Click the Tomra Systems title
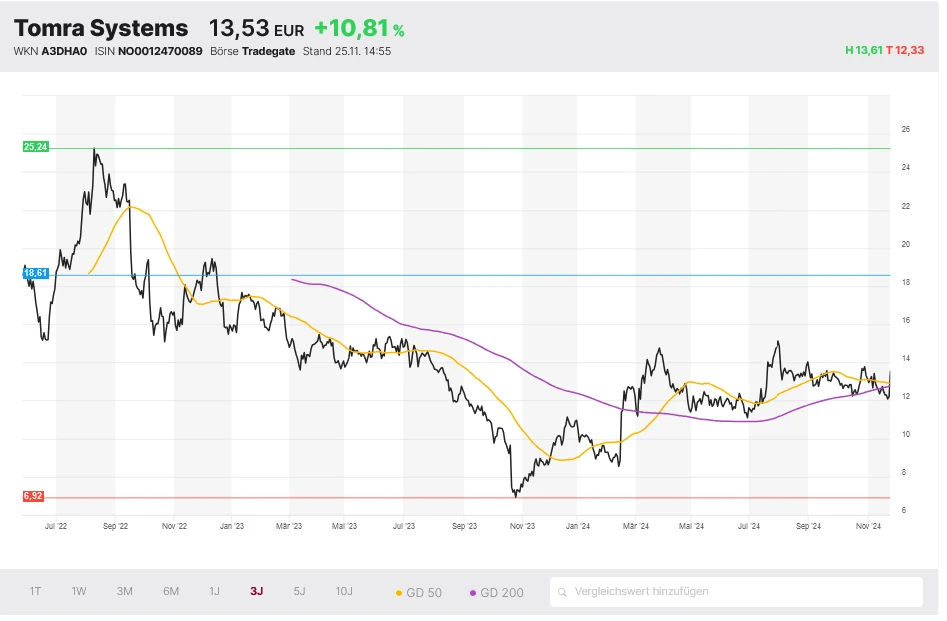 click(101, 29)
